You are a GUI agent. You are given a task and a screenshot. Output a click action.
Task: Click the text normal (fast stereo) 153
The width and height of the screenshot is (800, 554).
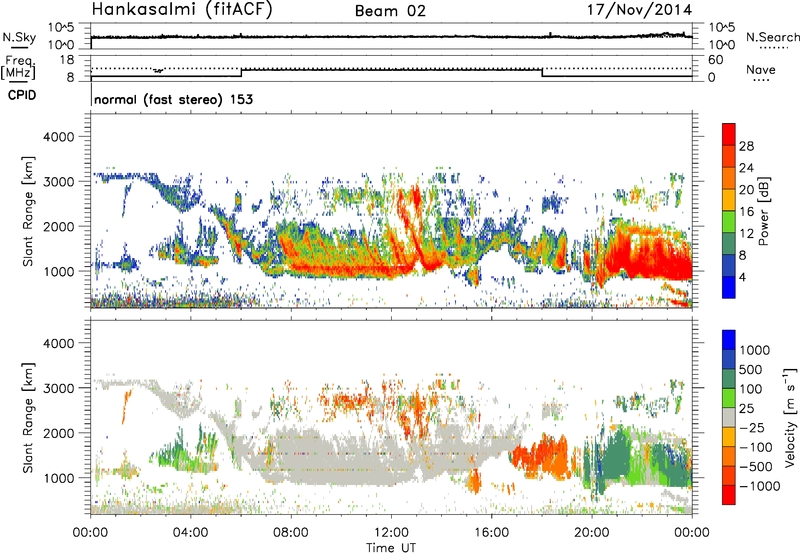(x=173, y=99)
